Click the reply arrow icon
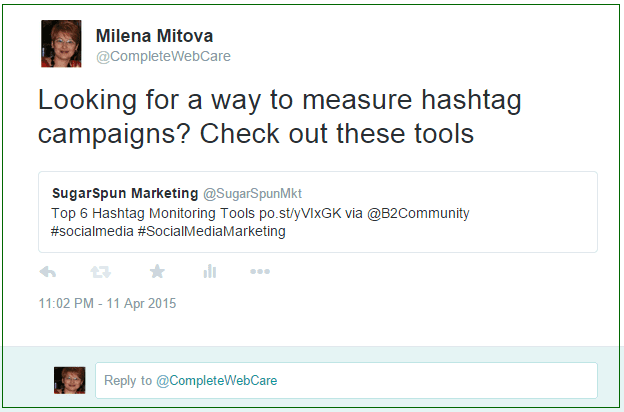This screenshot has height=412, width=624. point(48,272)
